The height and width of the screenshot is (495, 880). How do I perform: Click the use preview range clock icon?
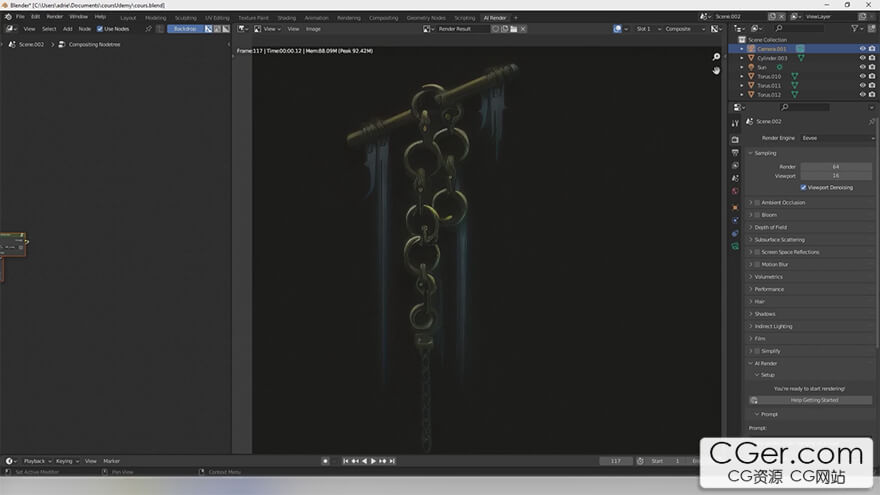click(640, 461)
